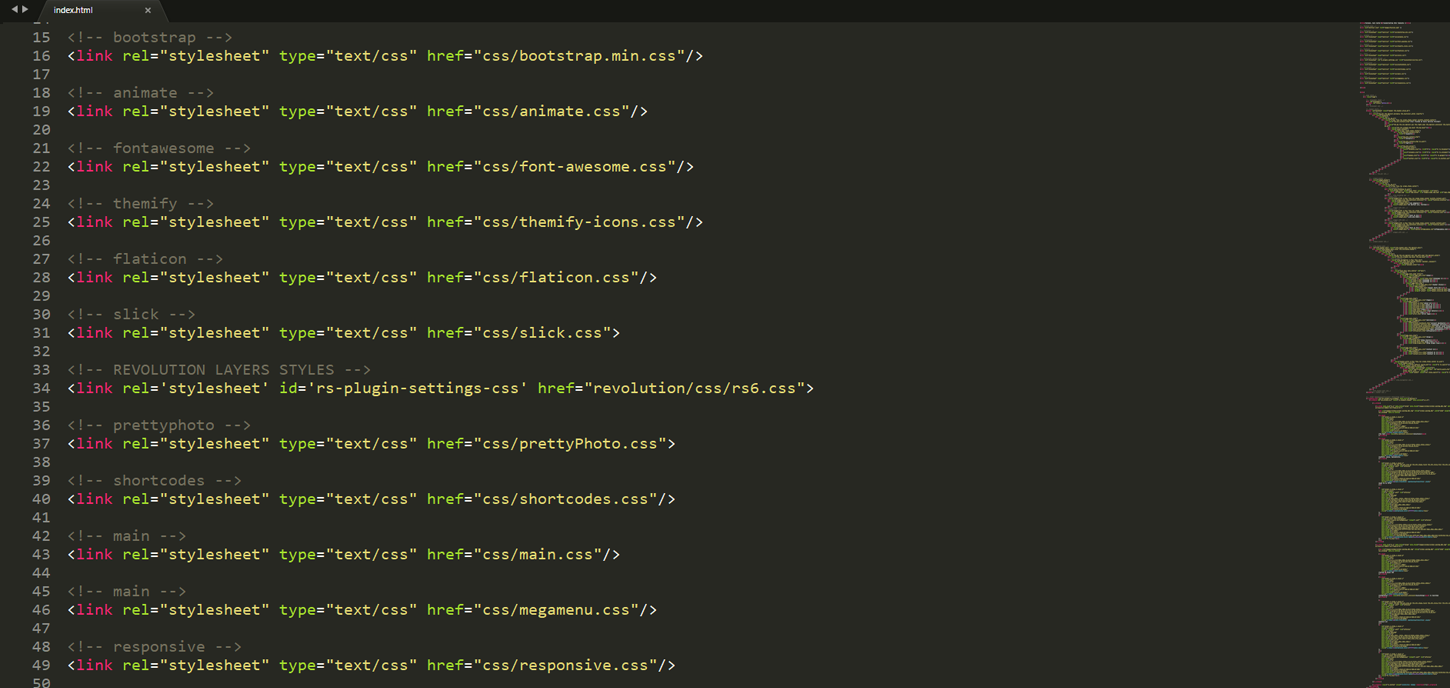Click the minimap code overview

pos(1404,354)
